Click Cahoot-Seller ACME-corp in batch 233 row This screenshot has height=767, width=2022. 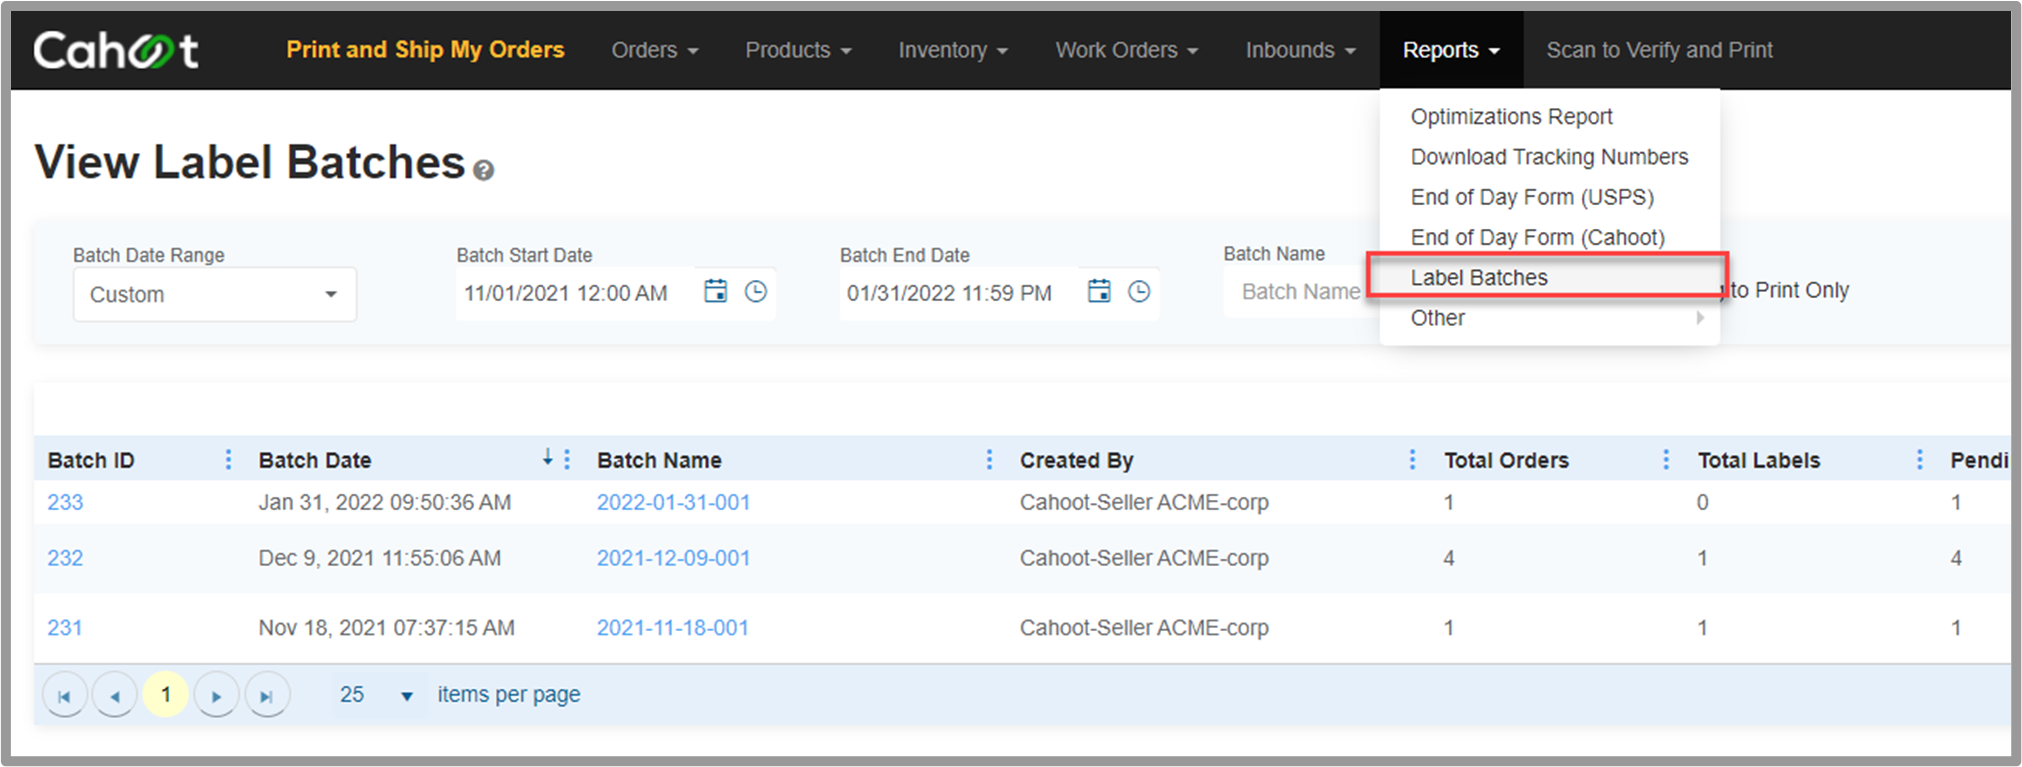pos(1144,502)
